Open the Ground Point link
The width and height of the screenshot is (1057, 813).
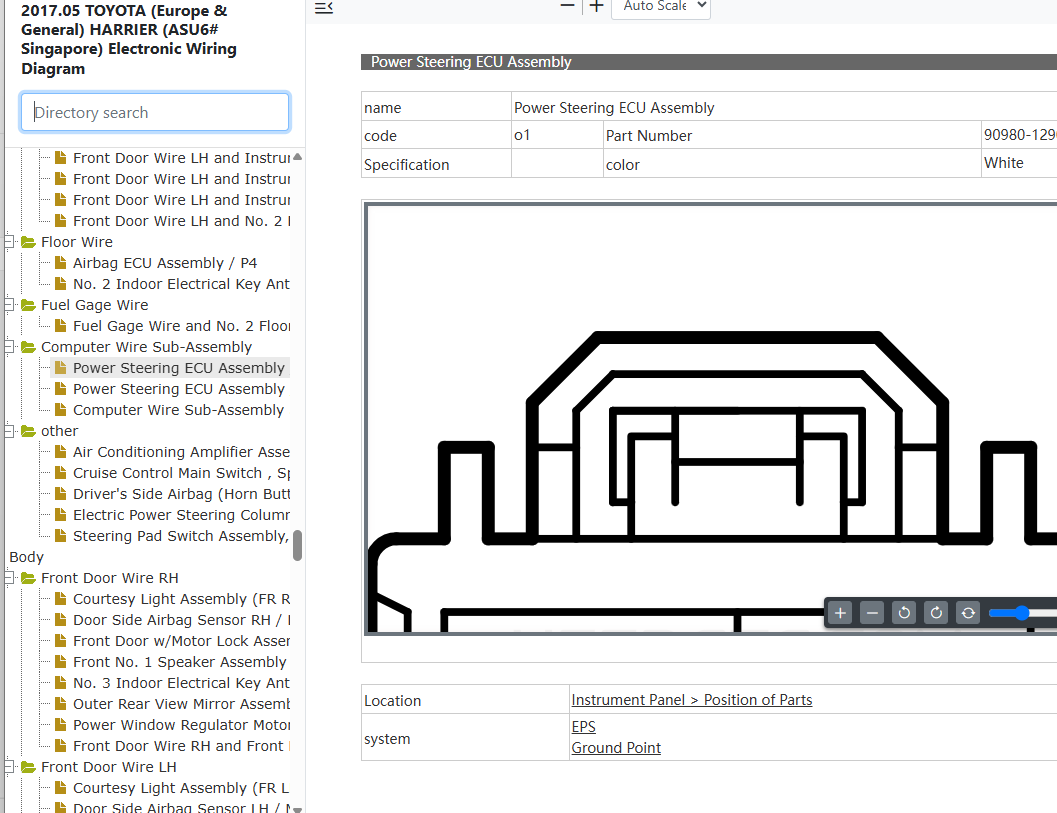(616, 748)
